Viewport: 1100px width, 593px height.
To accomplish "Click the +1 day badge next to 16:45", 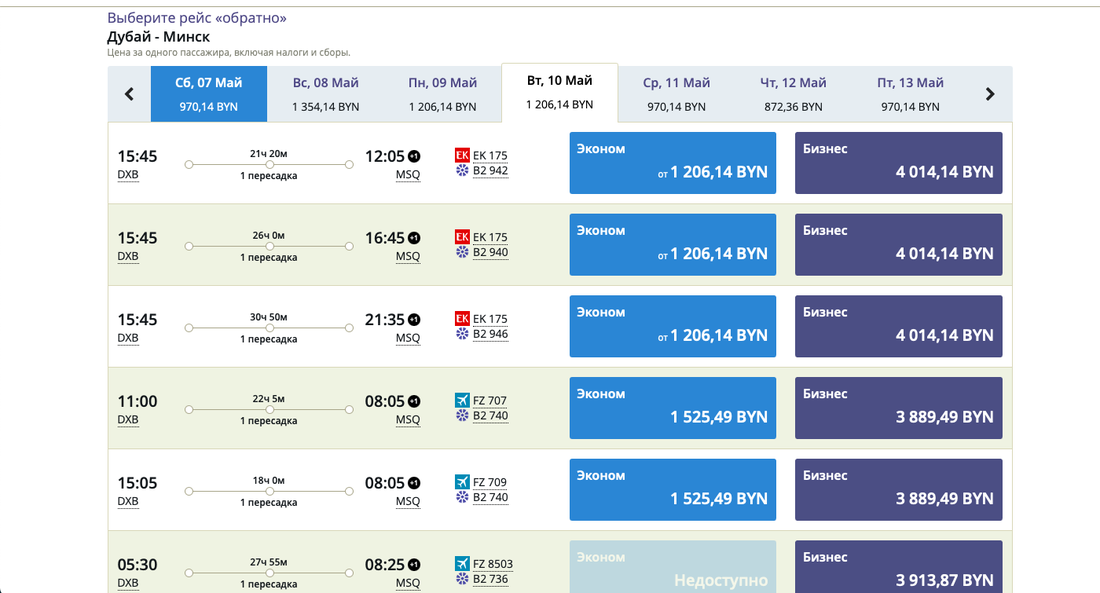I will (x=414, y=238).
